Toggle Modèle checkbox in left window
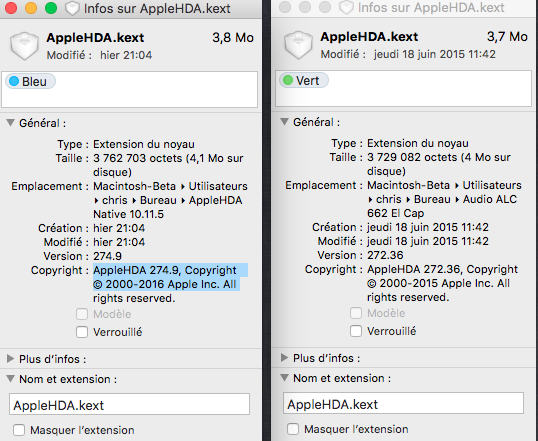 pos(82,314)
